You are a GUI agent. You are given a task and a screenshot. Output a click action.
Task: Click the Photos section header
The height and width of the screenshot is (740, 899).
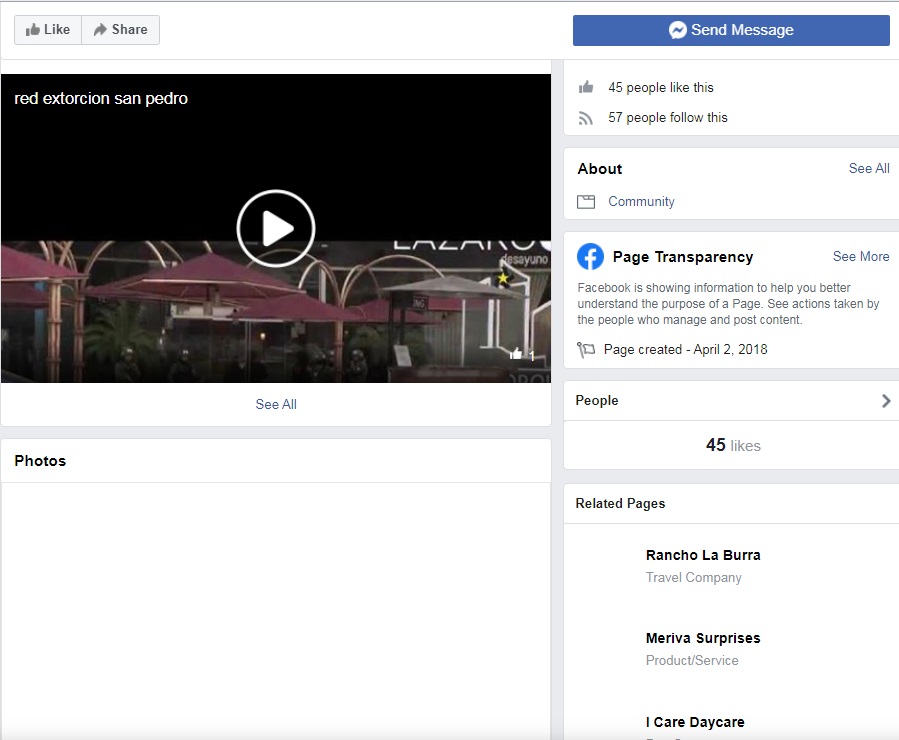[x=40, y=461]
